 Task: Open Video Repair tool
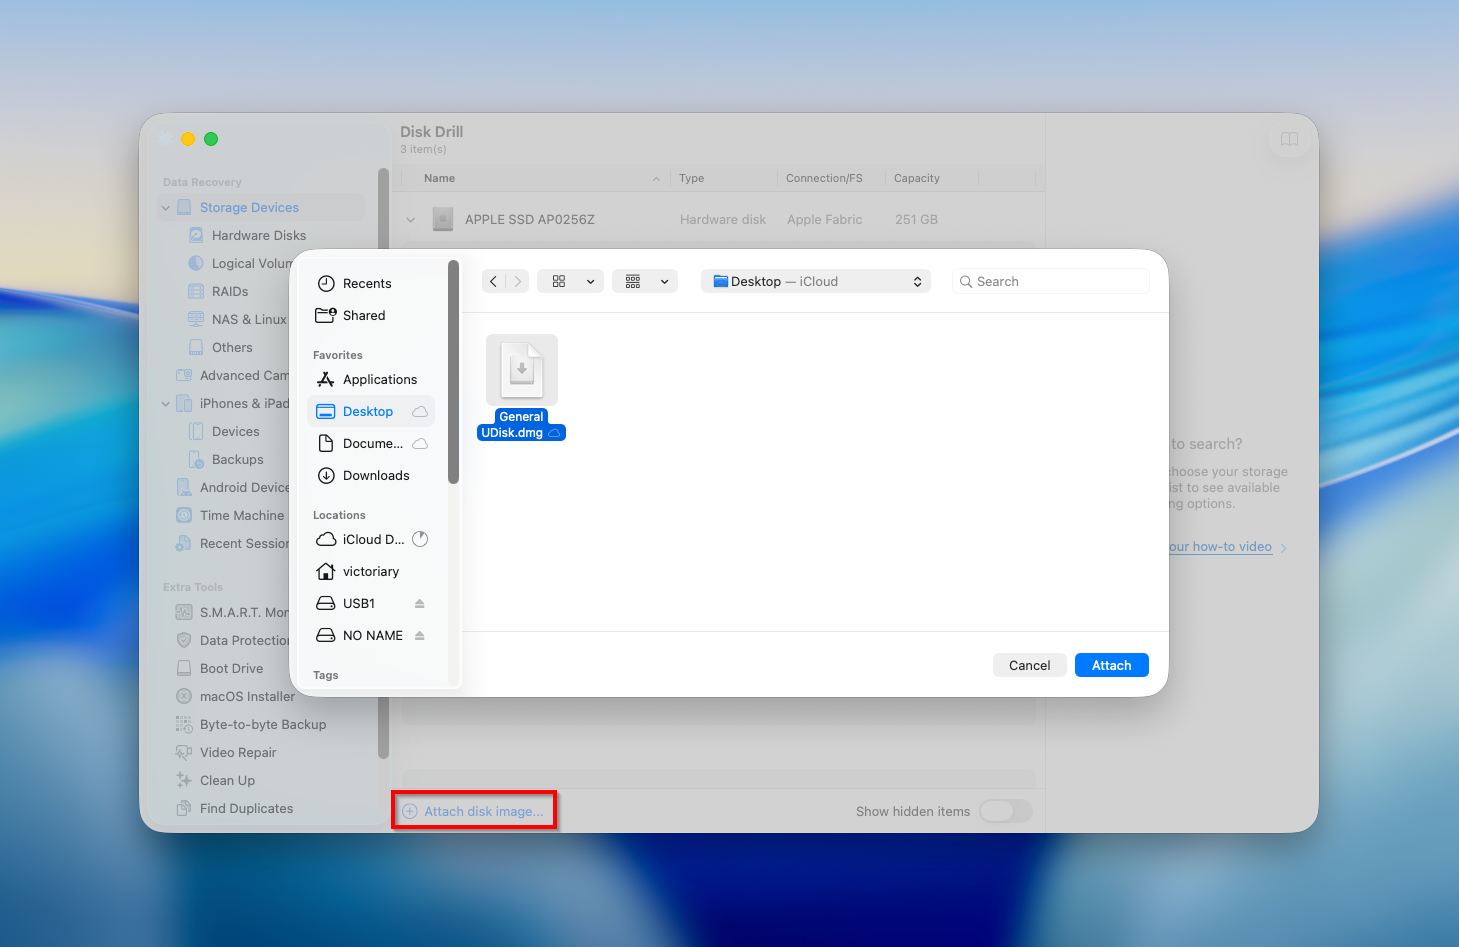[x=237, y=752]
